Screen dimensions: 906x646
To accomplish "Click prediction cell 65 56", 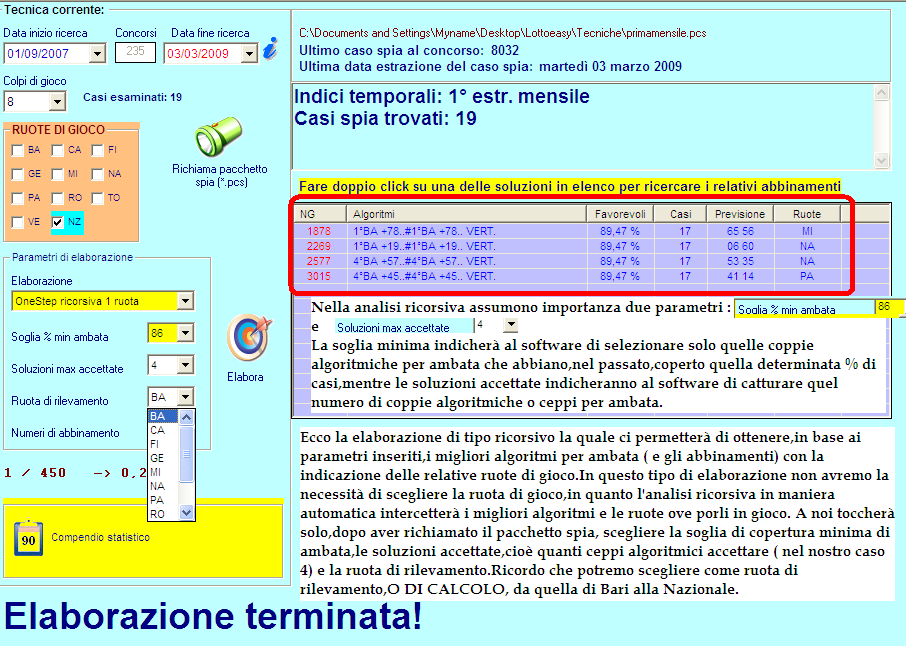I will [740, 231].
